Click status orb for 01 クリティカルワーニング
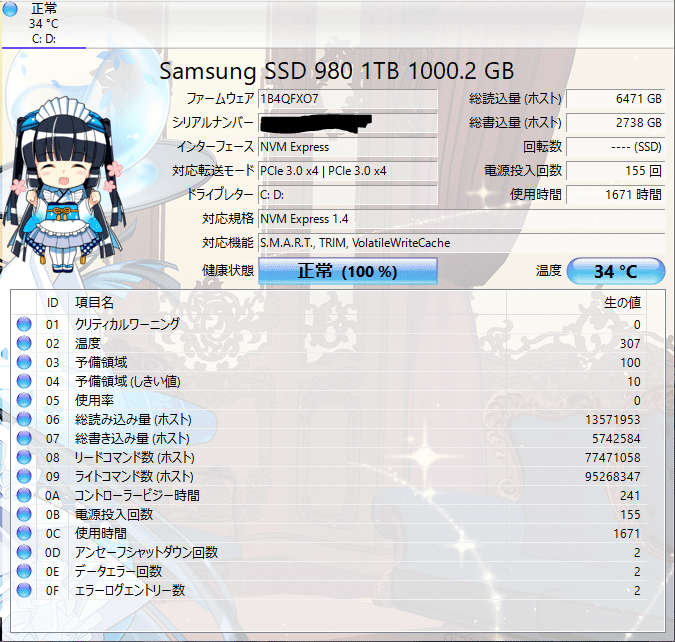Screen dimensions: 675x642 pos(24,324)
